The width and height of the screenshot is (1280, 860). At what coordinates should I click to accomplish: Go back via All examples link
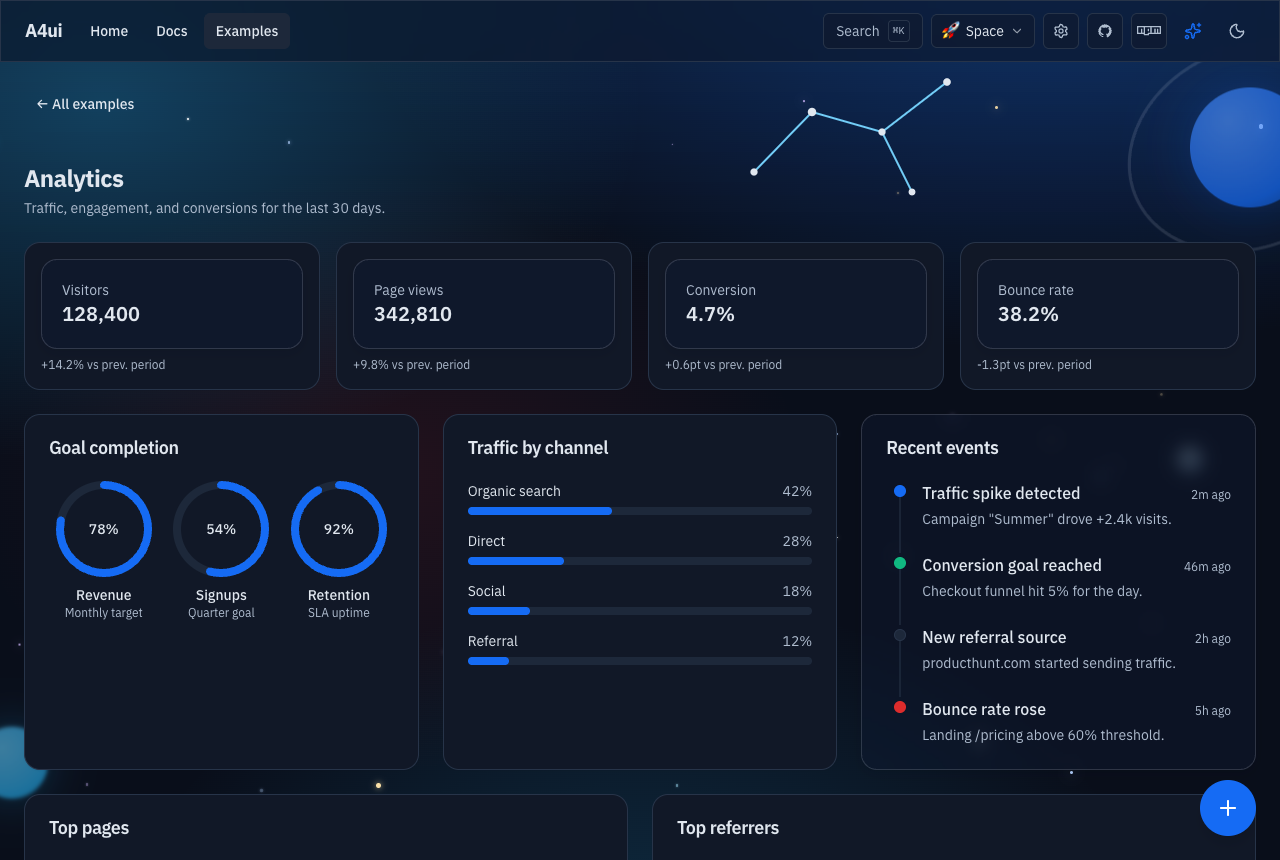85,104
